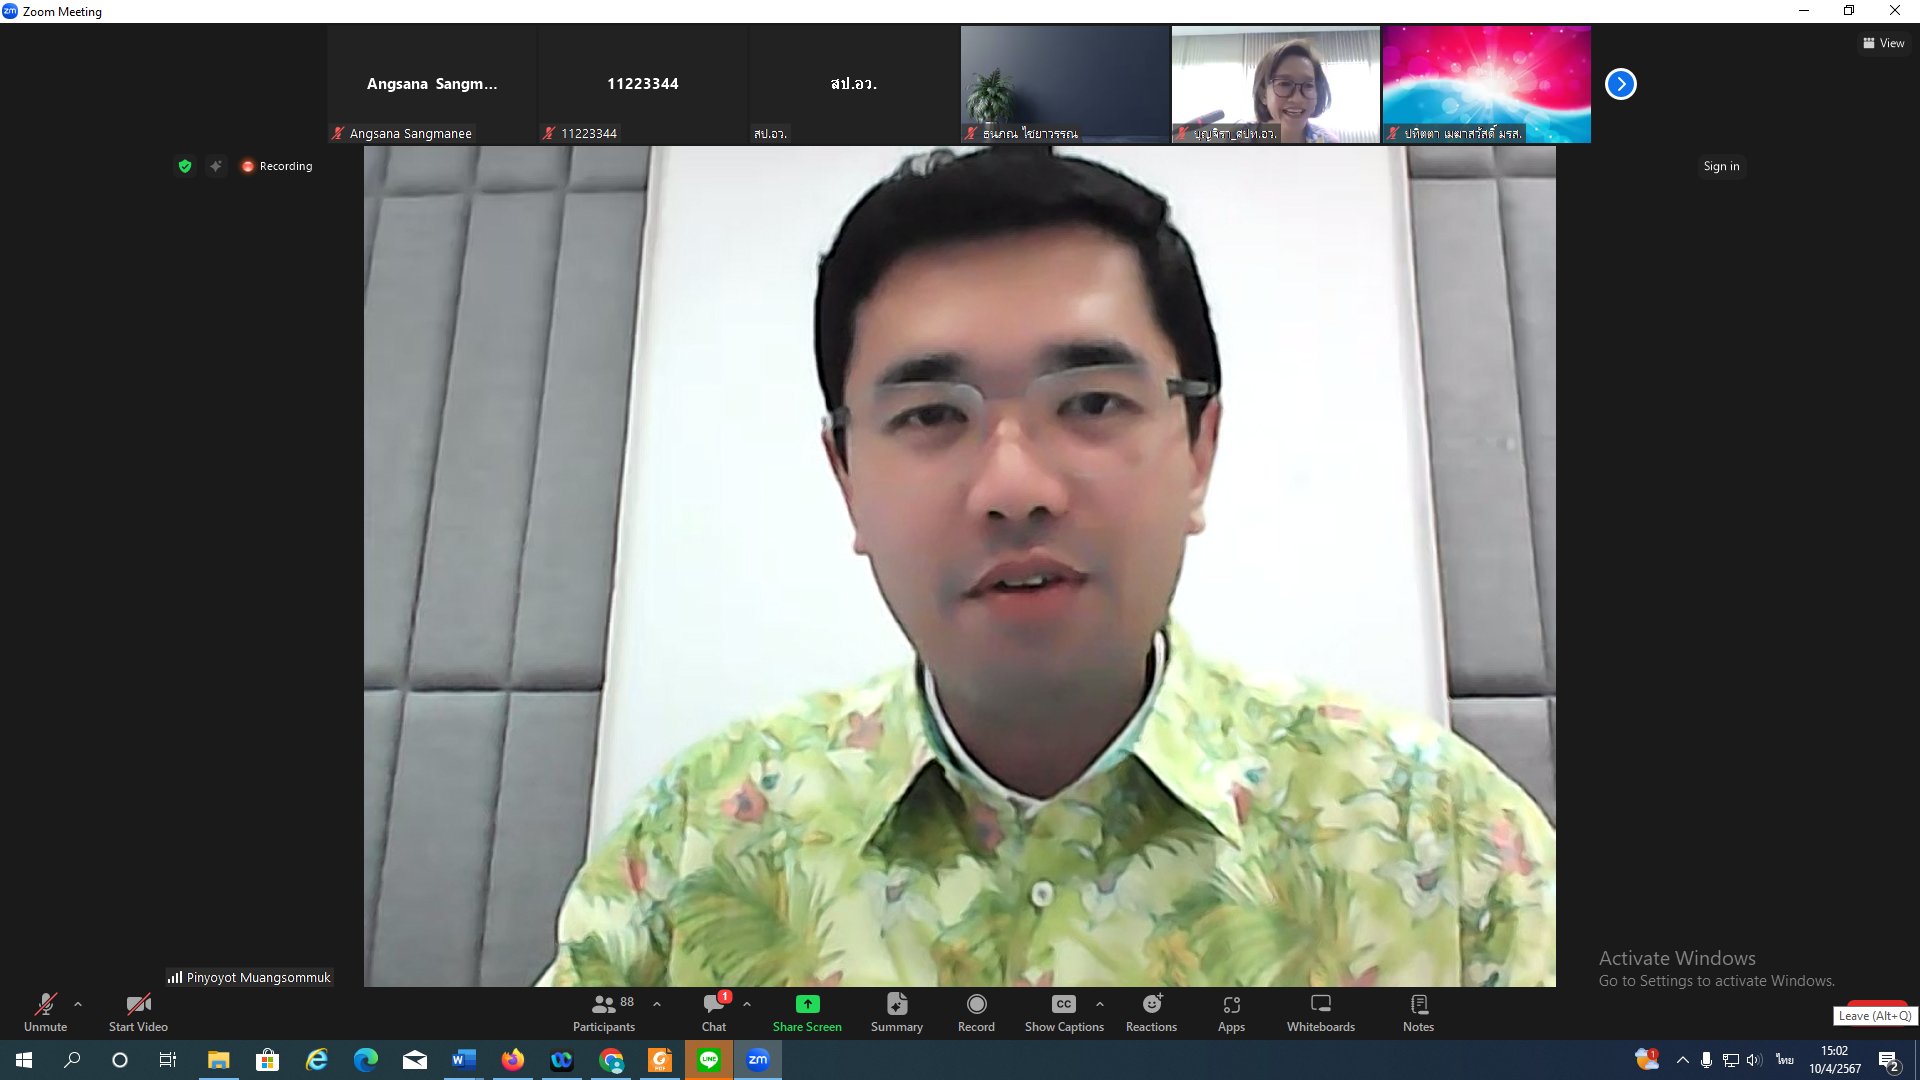Image resolution: width=1920 pixels, height=1080 pixels.
Task: Select the pink abstract background thumbnail
Action: click(1487, 84)
